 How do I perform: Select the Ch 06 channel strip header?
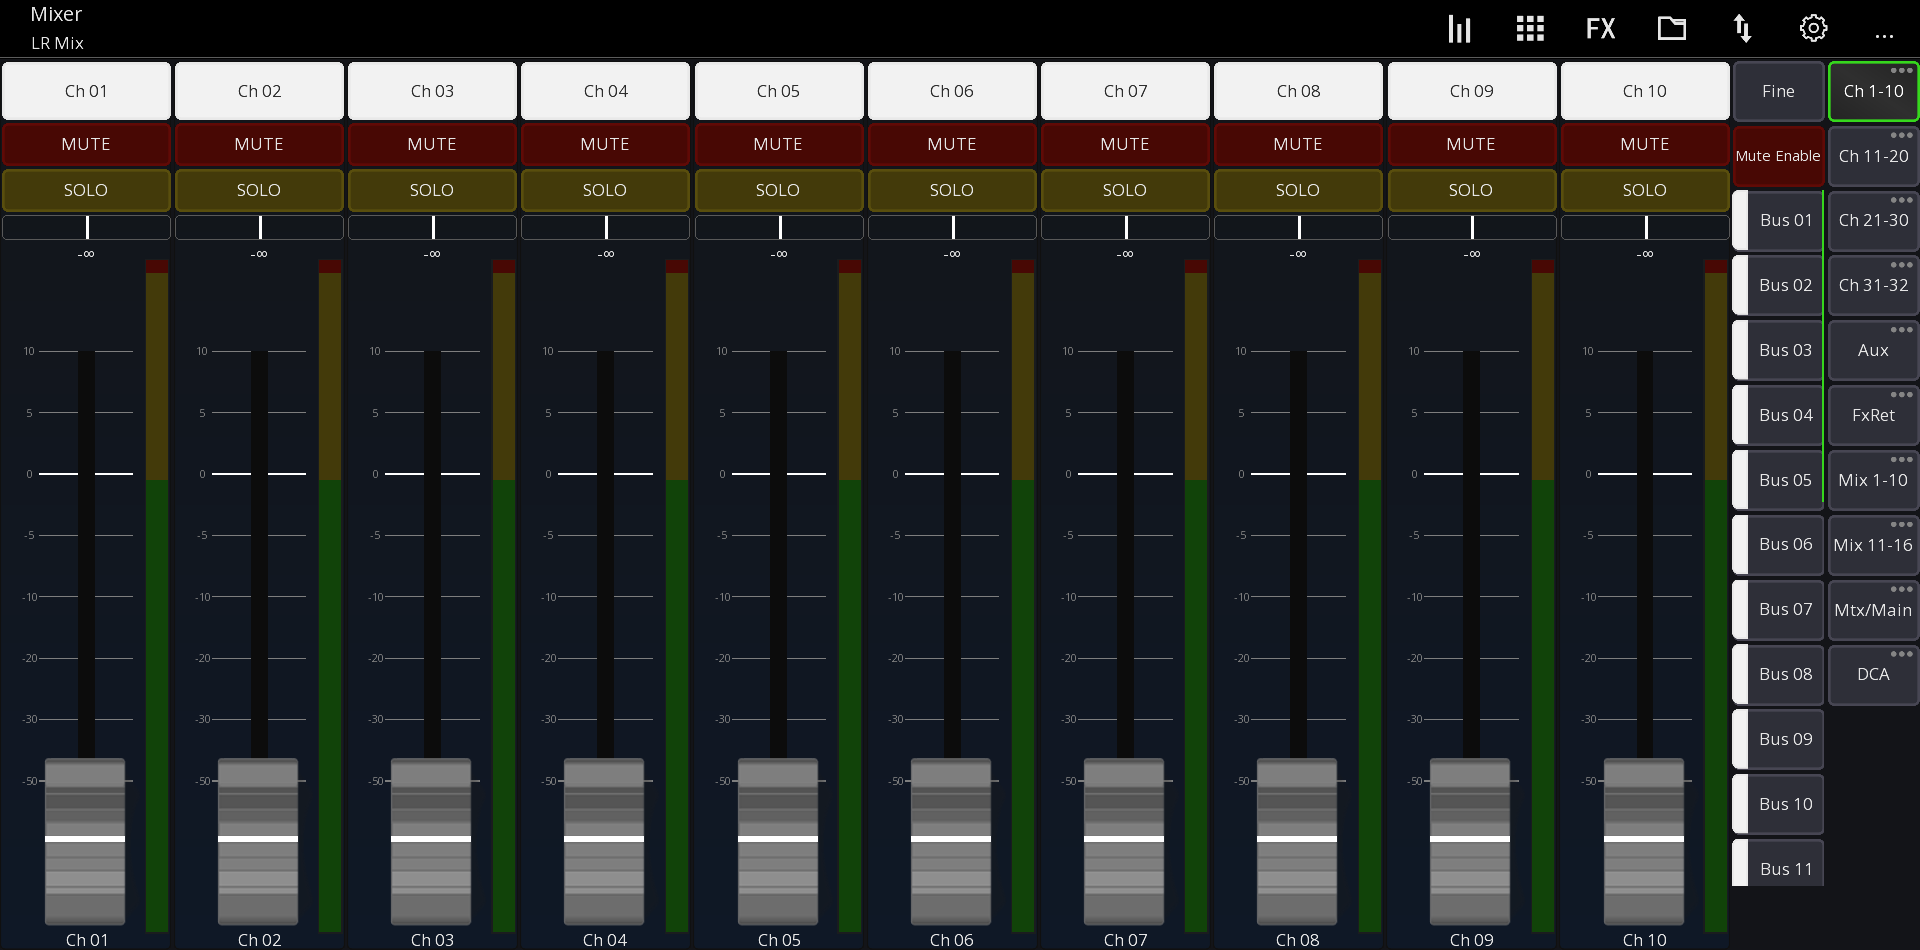[x=952, y=91]
